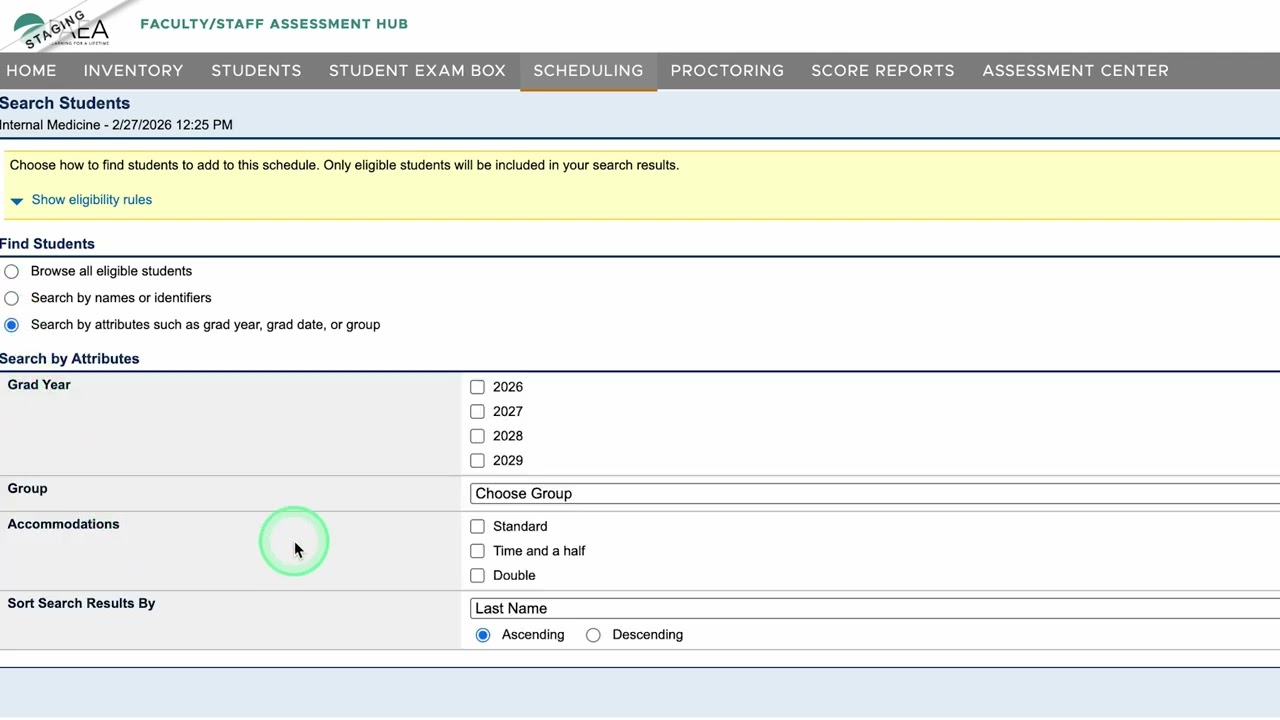Screen dimensions: 1280x720
Task: Open the Proctoring menu
Action: (727, 71)
